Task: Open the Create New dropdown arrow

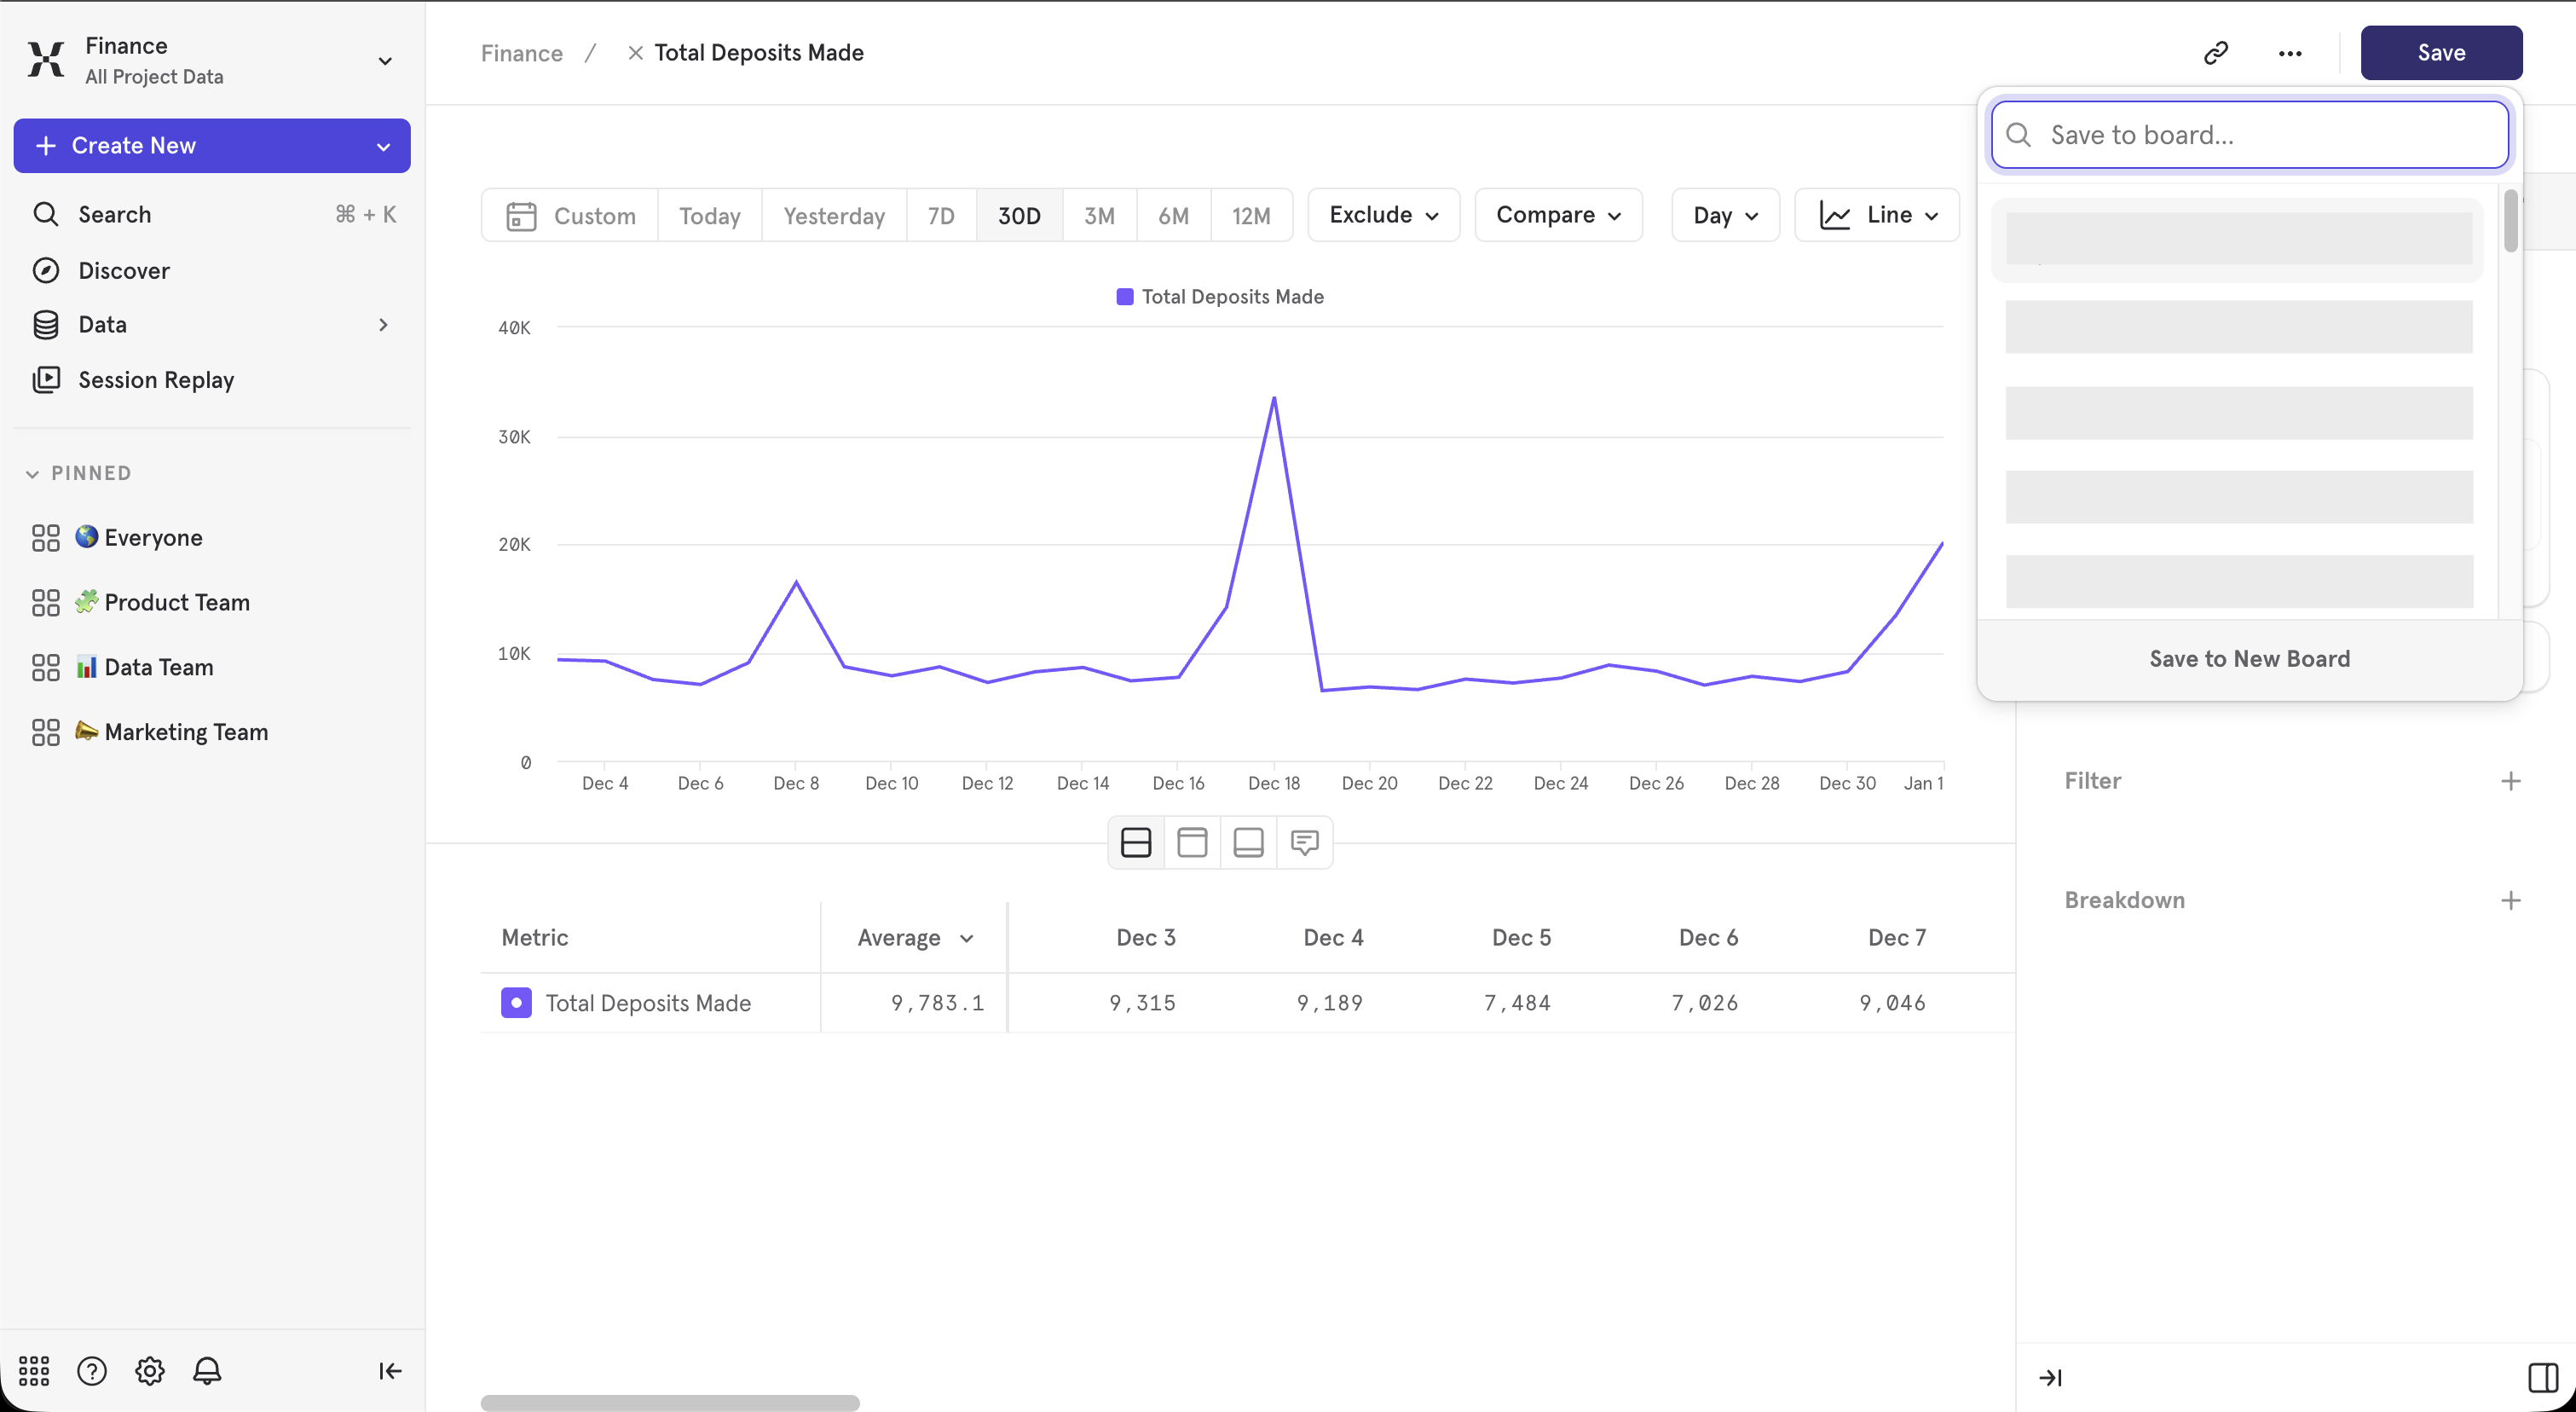Action: click(383, 147)
